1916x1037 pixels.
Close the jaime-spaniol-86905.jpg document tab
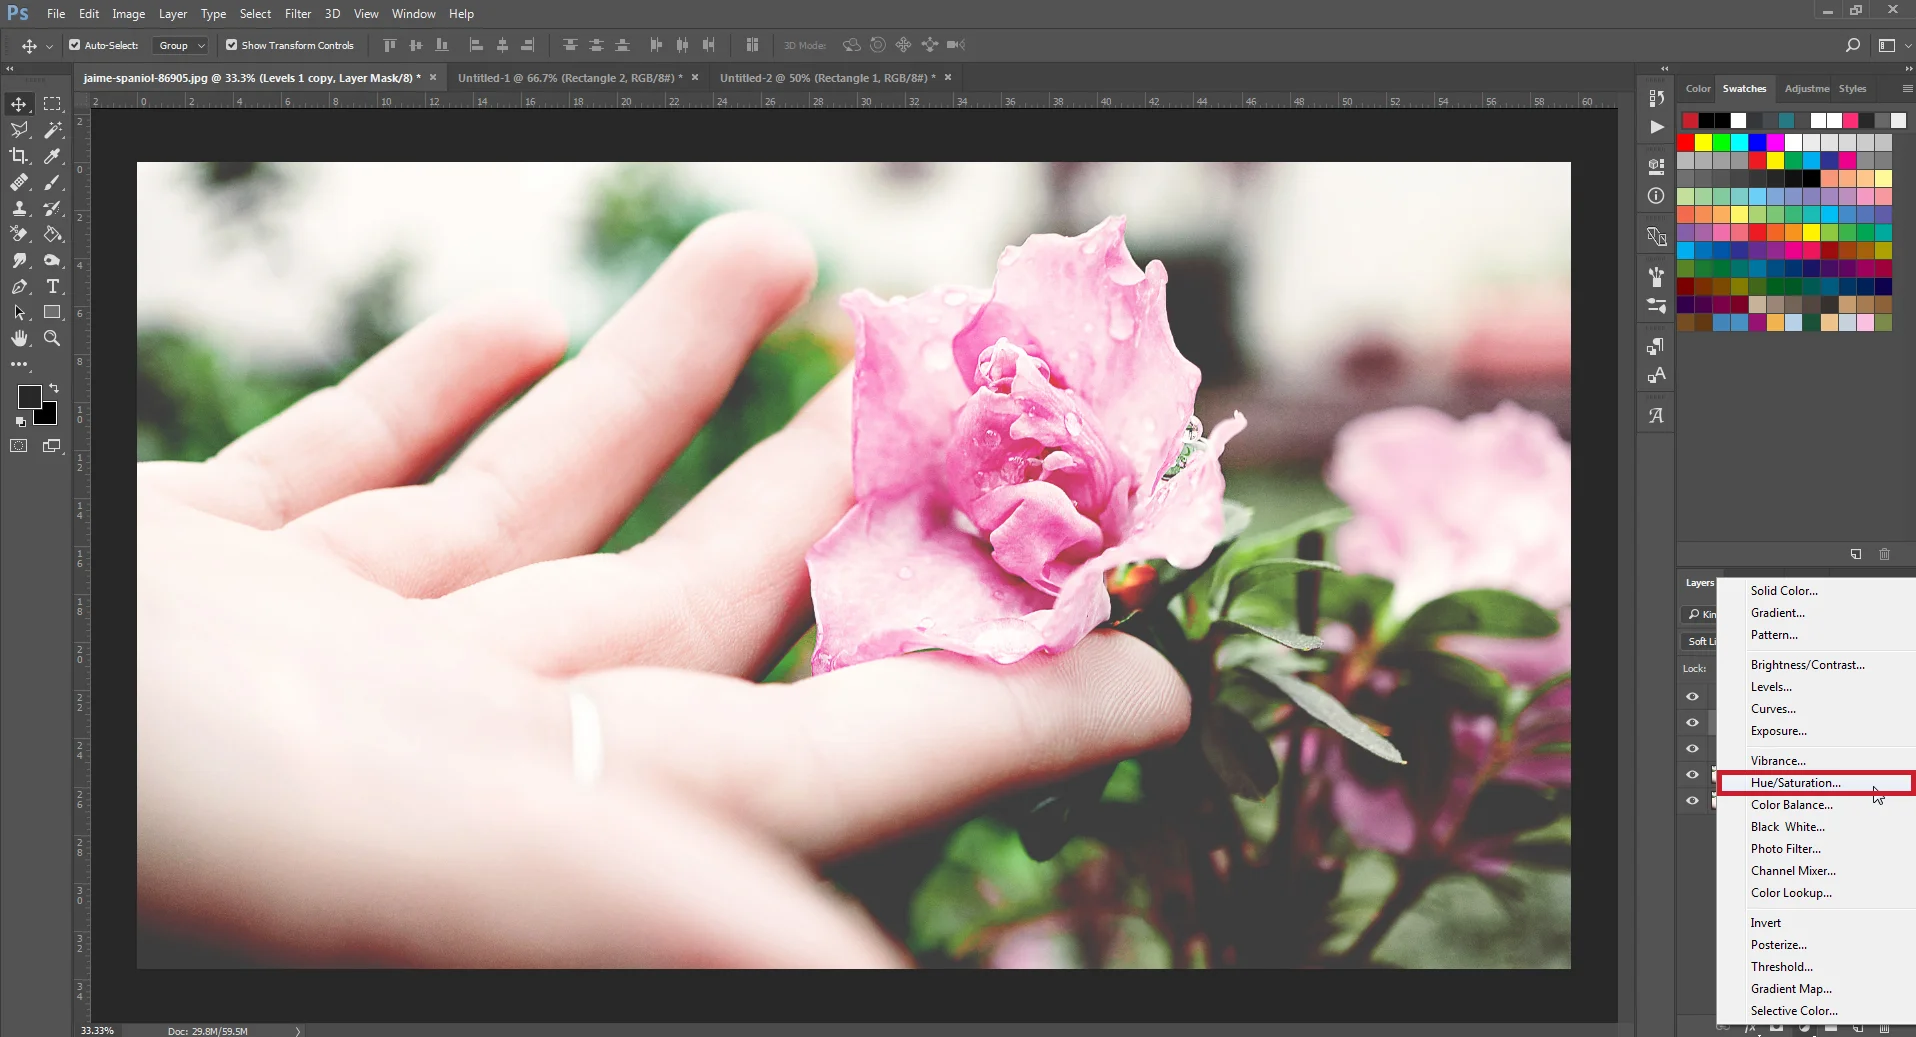click(433, 77)
